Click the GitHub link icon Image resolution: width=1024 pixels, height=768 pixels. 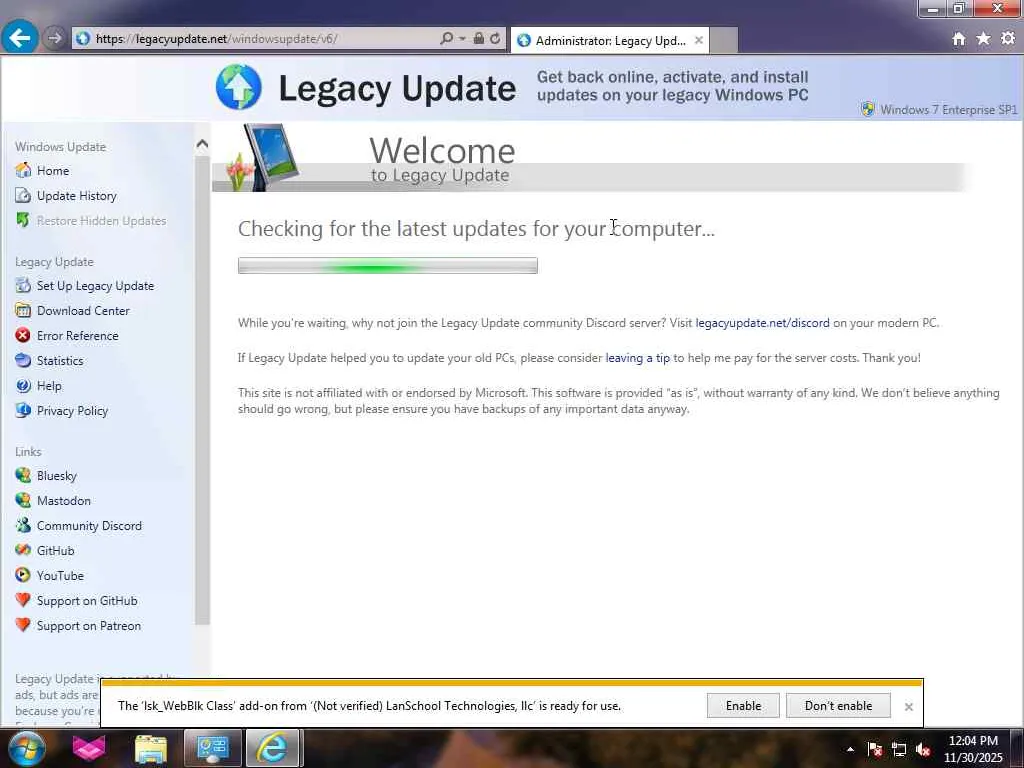23,550
